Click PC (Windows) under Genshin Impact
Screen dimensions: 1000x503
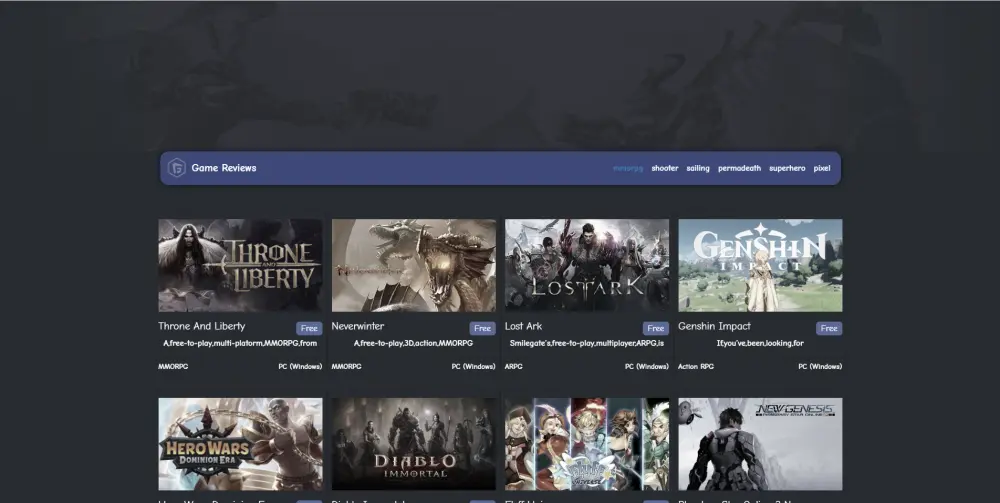[820, 367]
